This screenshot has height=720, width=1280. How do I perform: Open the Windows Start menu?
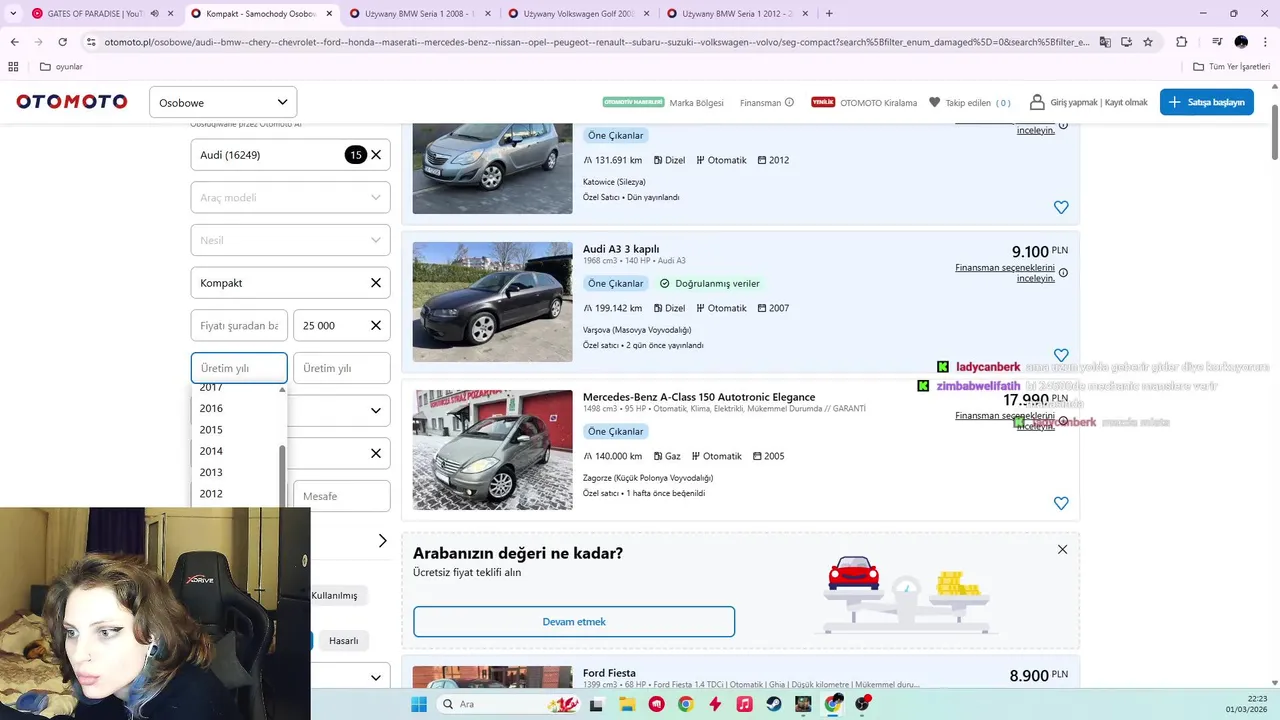pyautogui.click(x=419, y=704)
